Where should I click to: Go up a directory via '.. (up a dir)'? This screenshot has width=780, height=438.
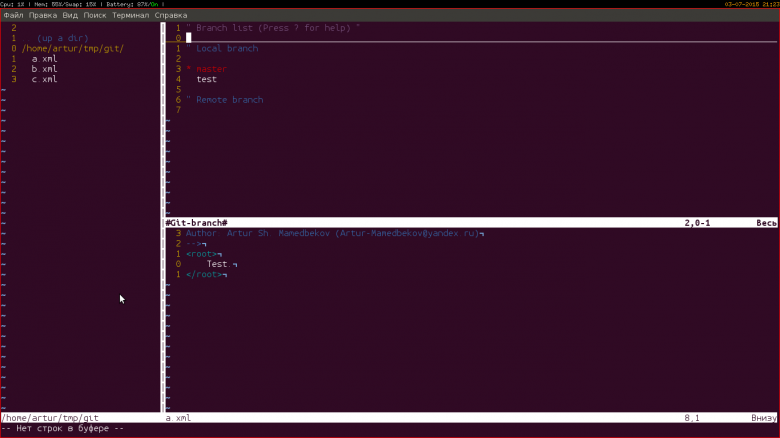tap(55, 38)
